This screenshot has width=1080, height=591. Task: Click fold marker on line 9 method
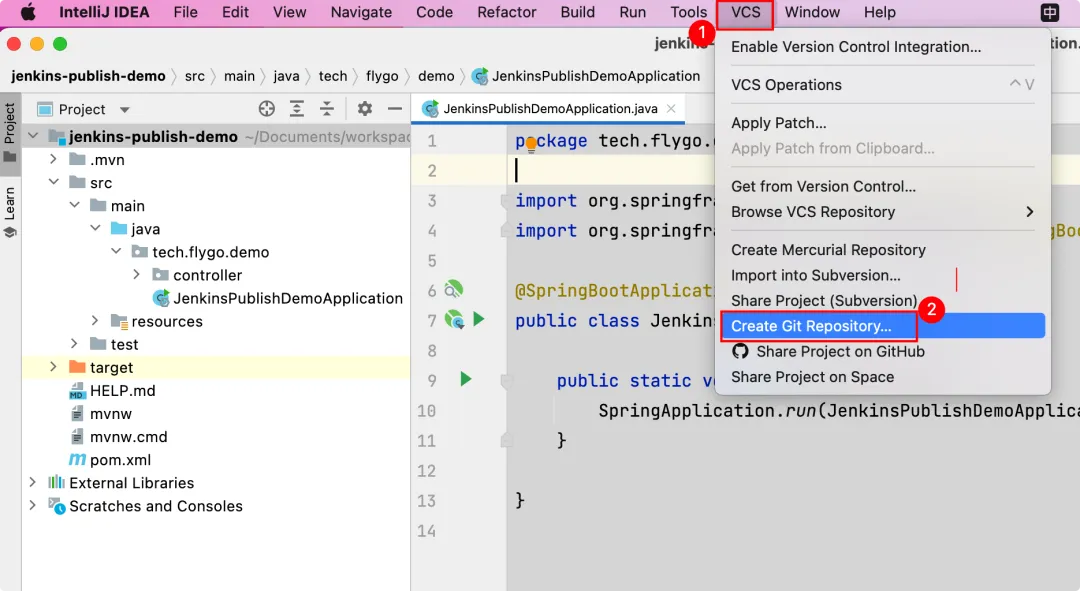click(x=506, y=380)
